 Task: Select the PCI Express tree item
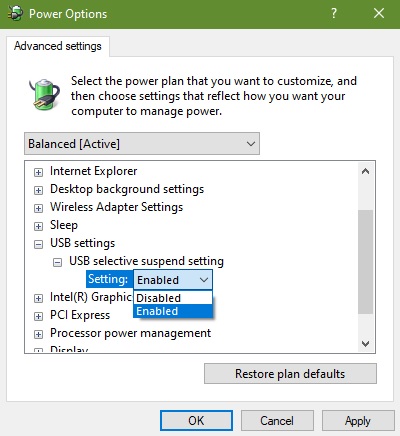(x=80, y=315)
